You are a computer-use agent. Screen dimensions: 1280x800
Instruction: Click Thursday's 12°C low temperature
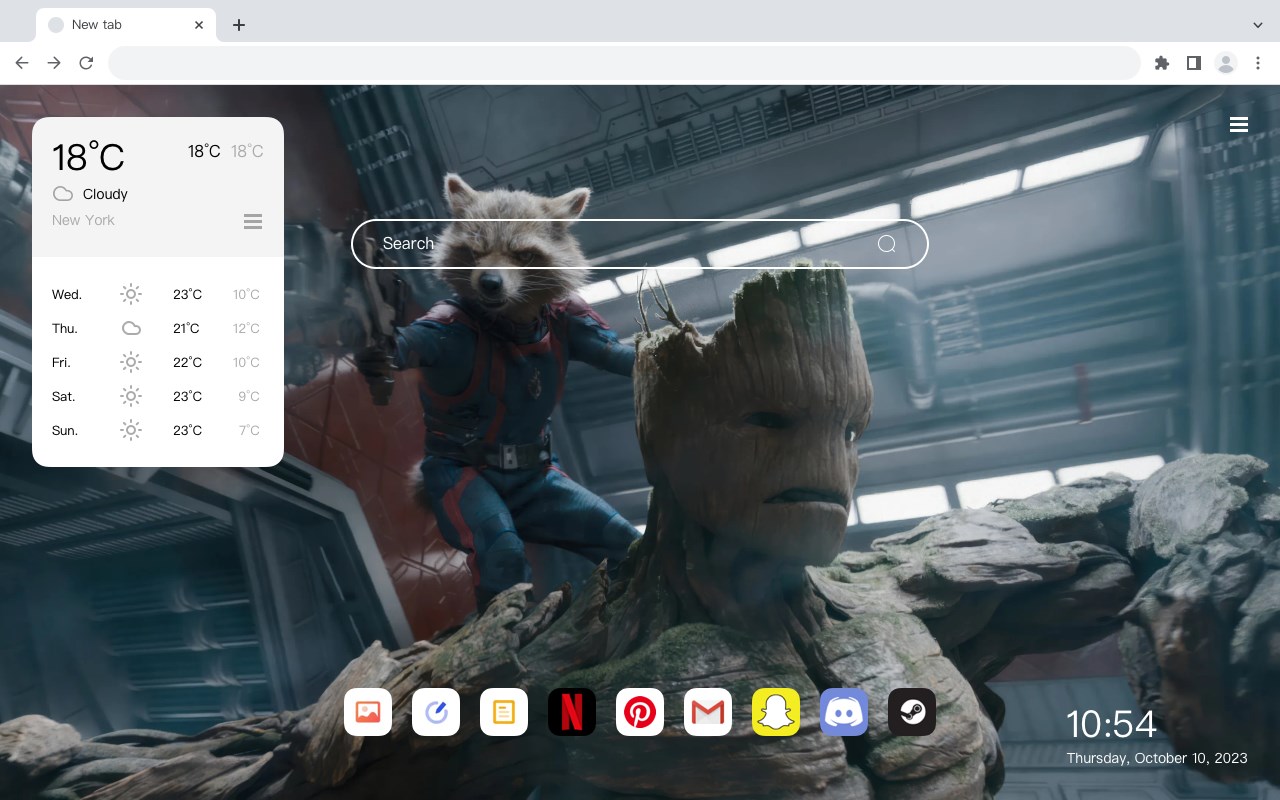coord(246,328)
